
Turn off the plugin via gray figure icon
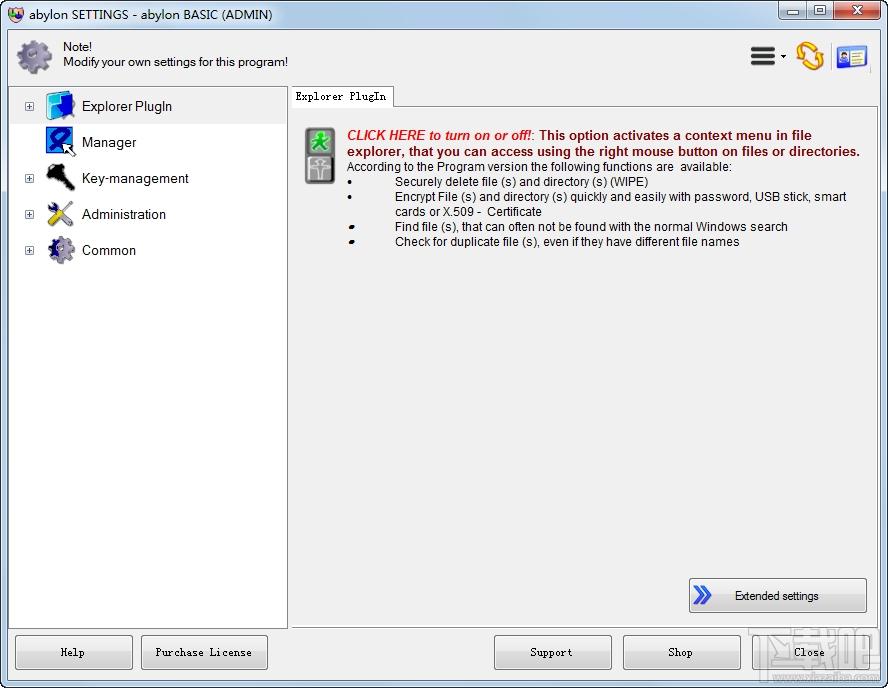(x=320, y=169)
